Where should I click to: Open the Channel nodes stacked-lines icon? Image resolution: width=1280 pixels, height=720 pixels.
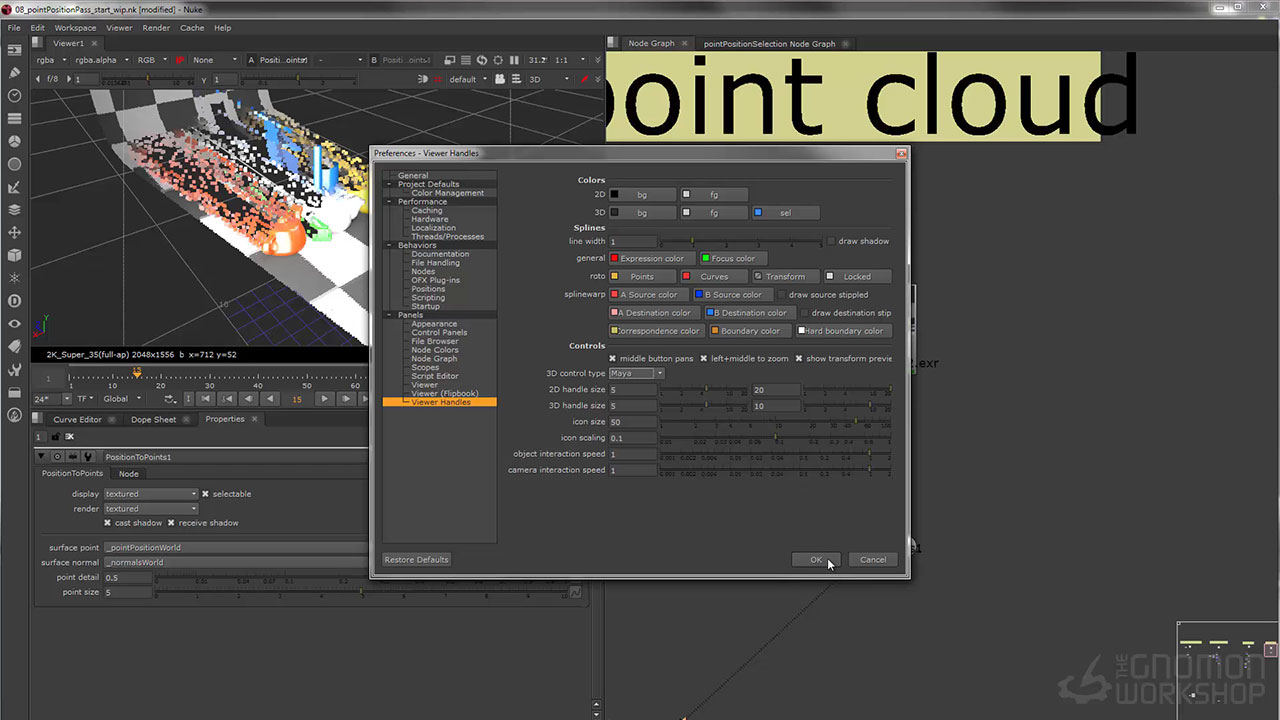tap(14, 119)
